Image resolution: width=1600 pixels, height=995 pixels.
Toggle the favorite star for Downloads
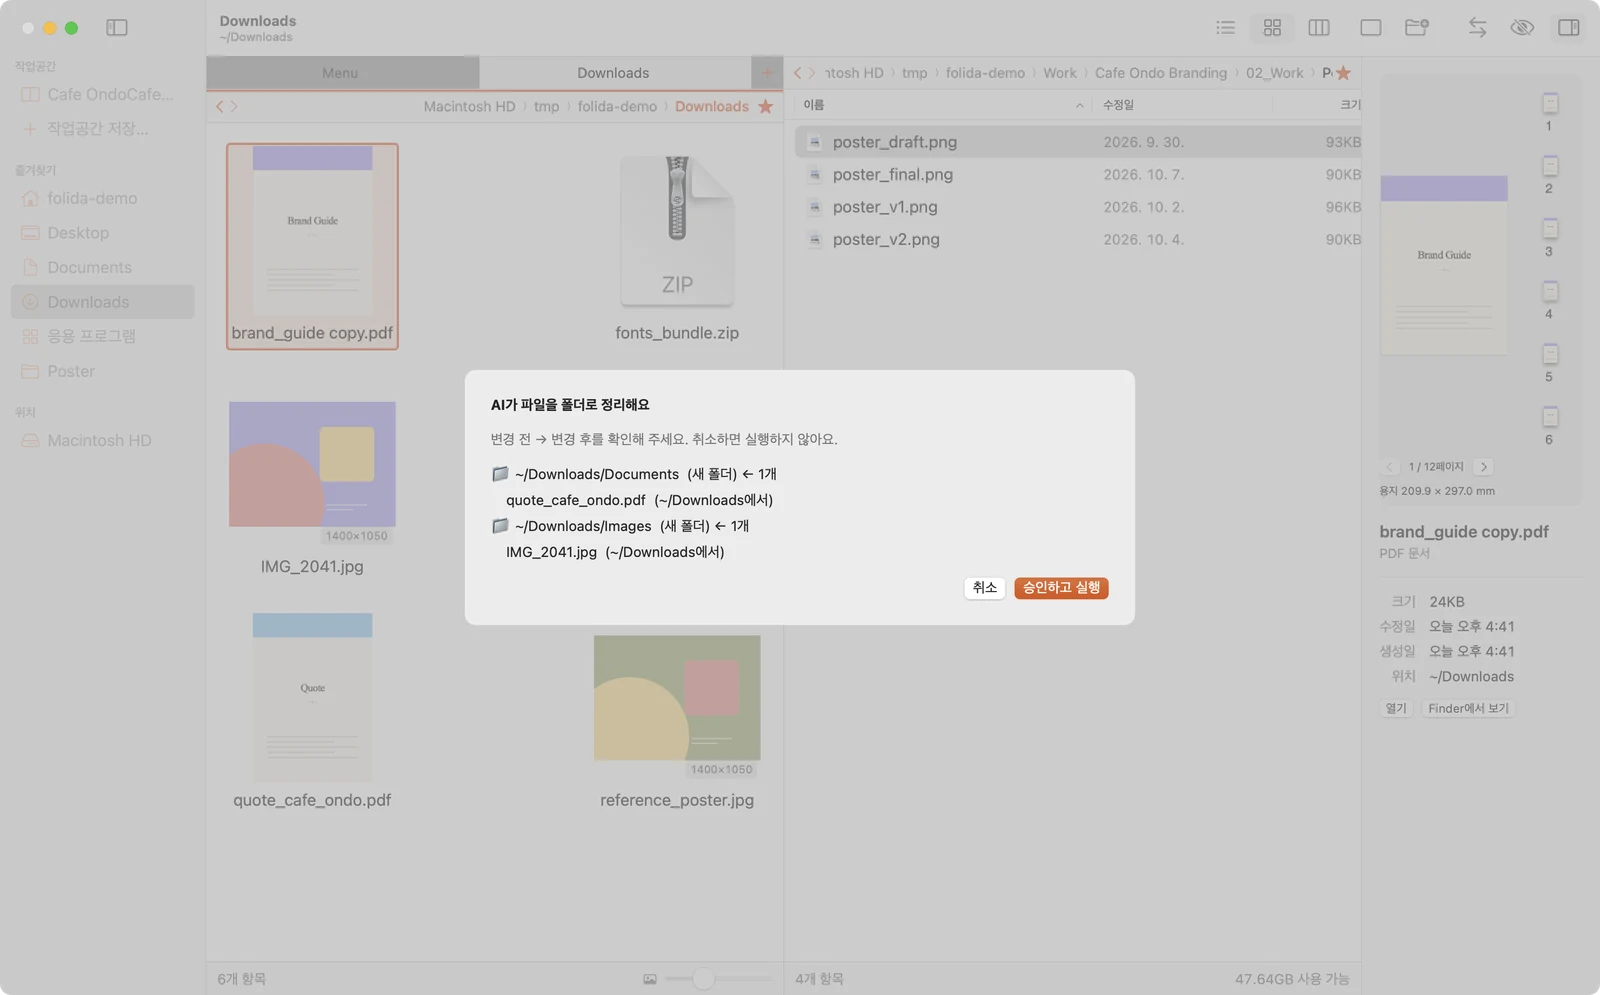pyautogui.click(x=765, y=106)
